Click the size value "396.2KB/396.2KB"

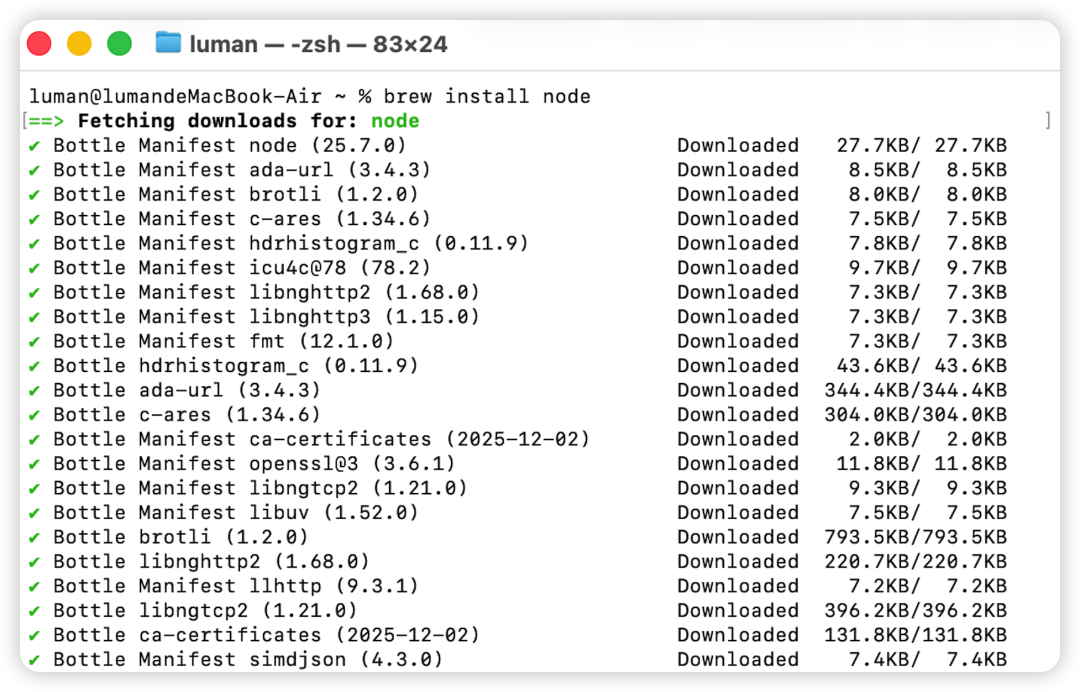pos(915,610)
